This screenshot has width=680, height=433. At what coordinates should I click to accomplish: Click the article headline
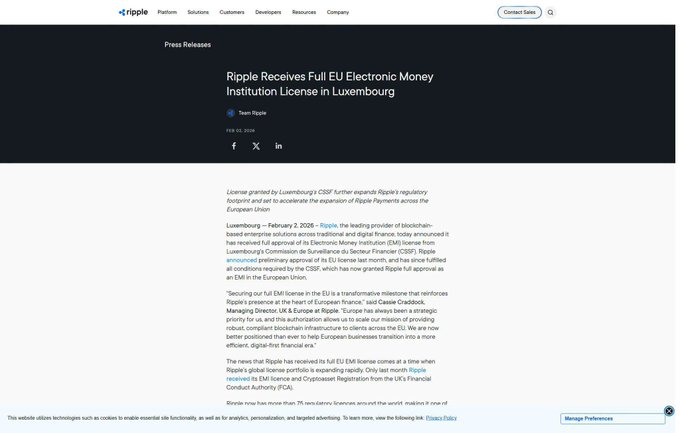pos(330,84)
